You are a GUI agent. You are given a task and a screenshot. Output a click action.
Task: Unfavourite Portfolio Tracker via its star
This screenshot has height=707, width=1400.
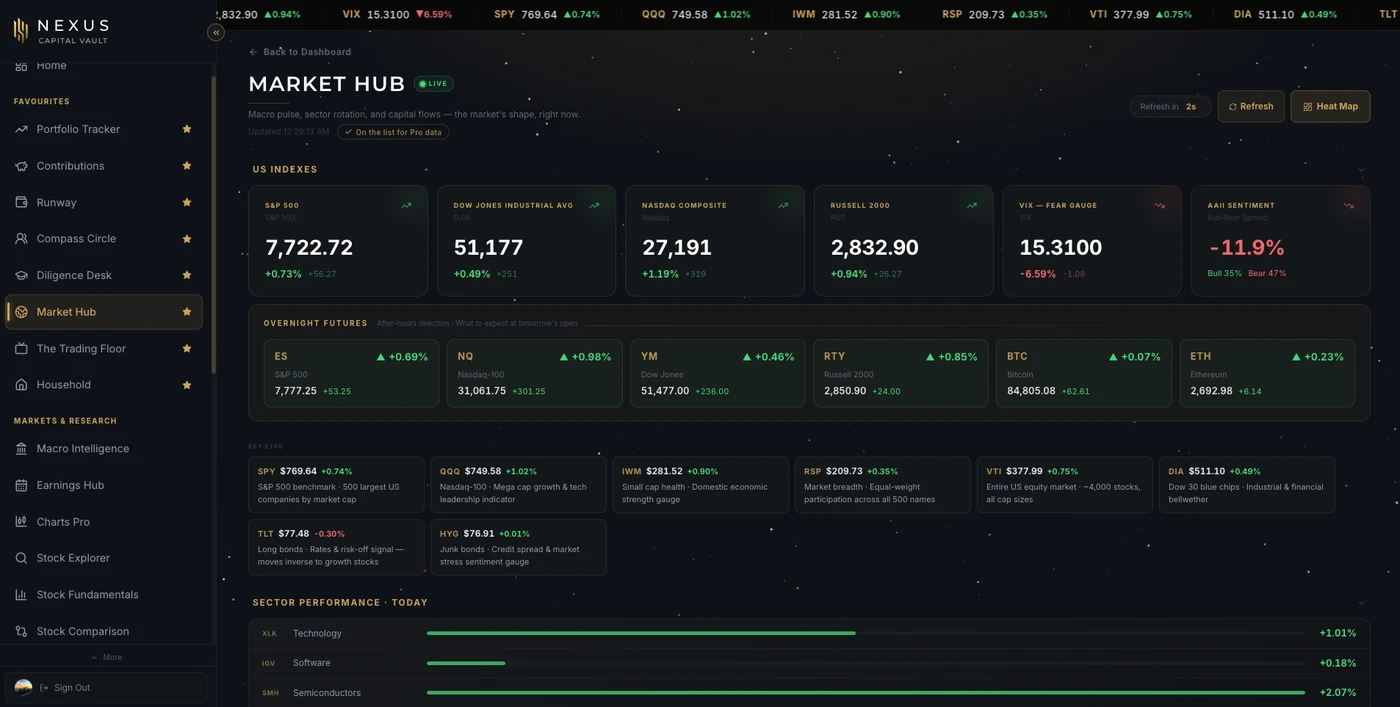pos(187,129)
